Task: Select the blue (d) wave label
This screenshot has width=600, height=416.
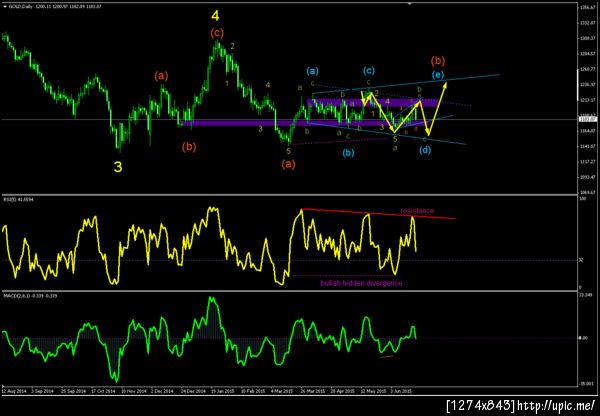Action: (425, 150)
